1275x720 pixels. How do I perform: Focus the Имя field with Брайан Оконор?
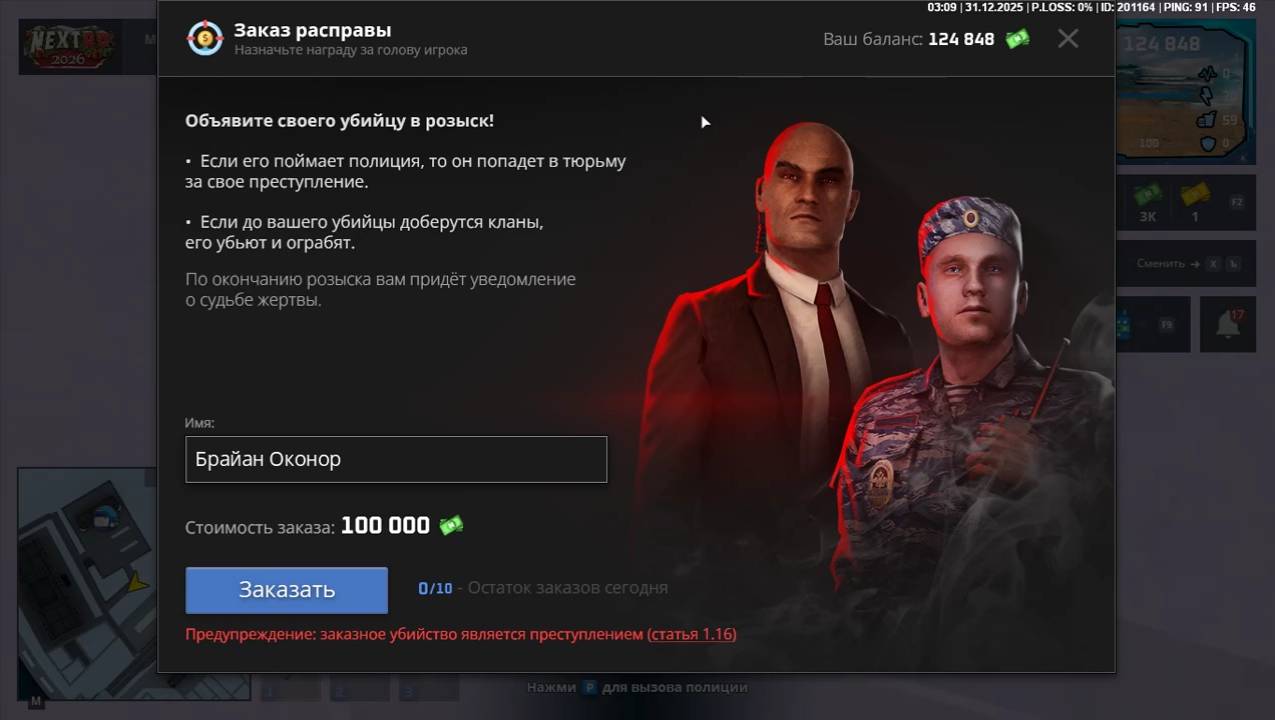(x=396, y=459)
